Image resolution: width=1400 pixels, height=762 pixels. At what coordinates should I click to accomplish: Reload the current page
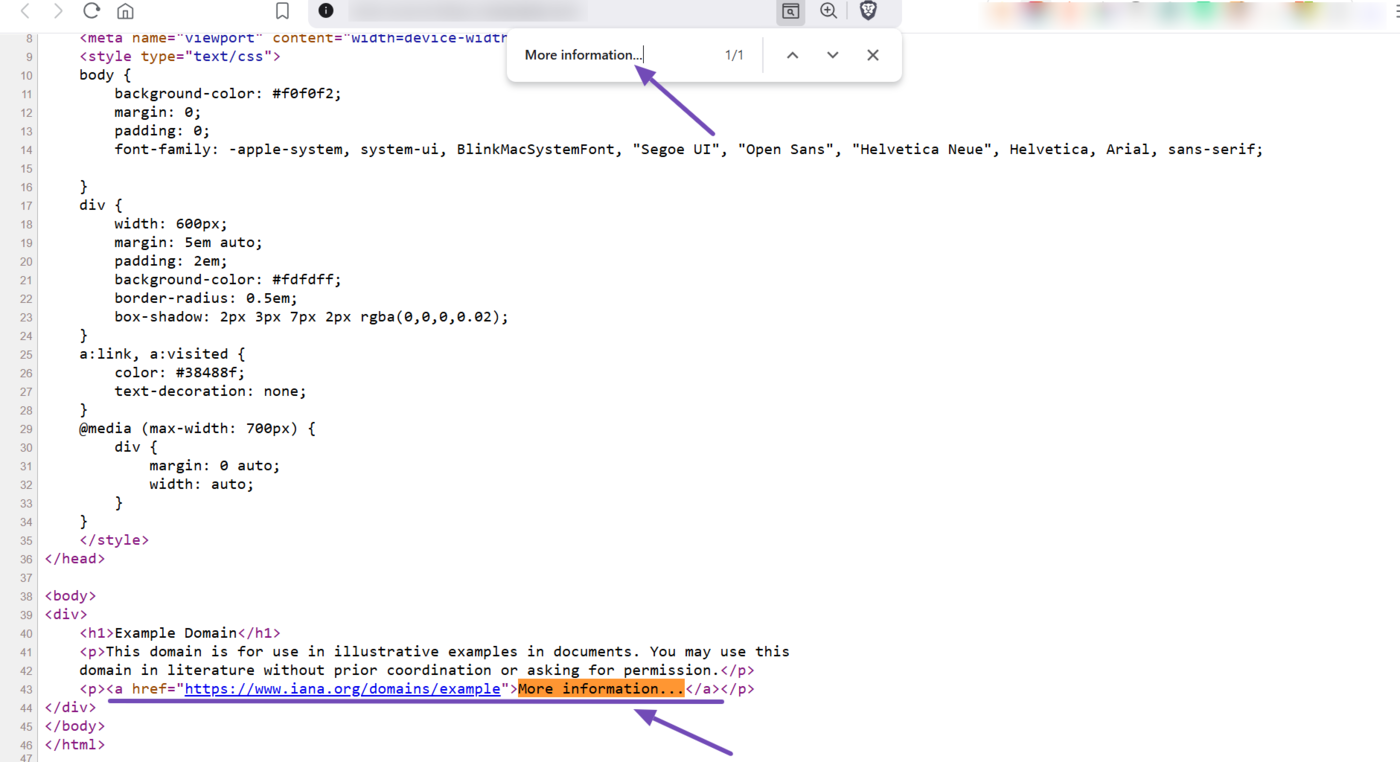(x=91, y=11)
